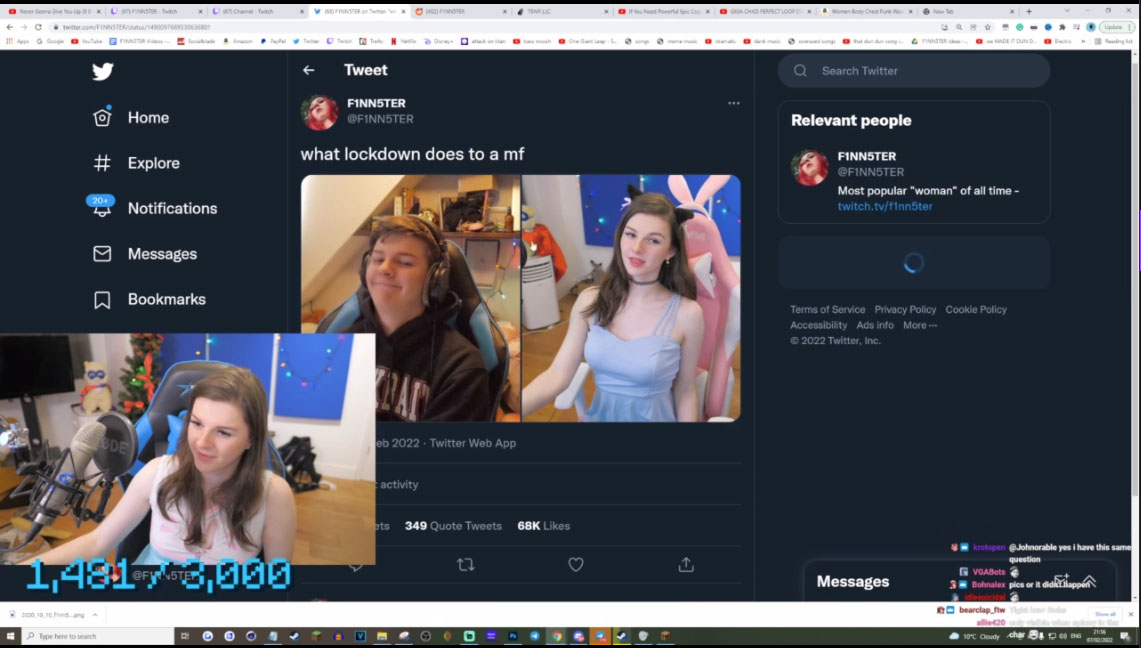Viewport: 1141px width, 648px height.
Task: Expand the More footer options
Action: click(x=920, y=325)
